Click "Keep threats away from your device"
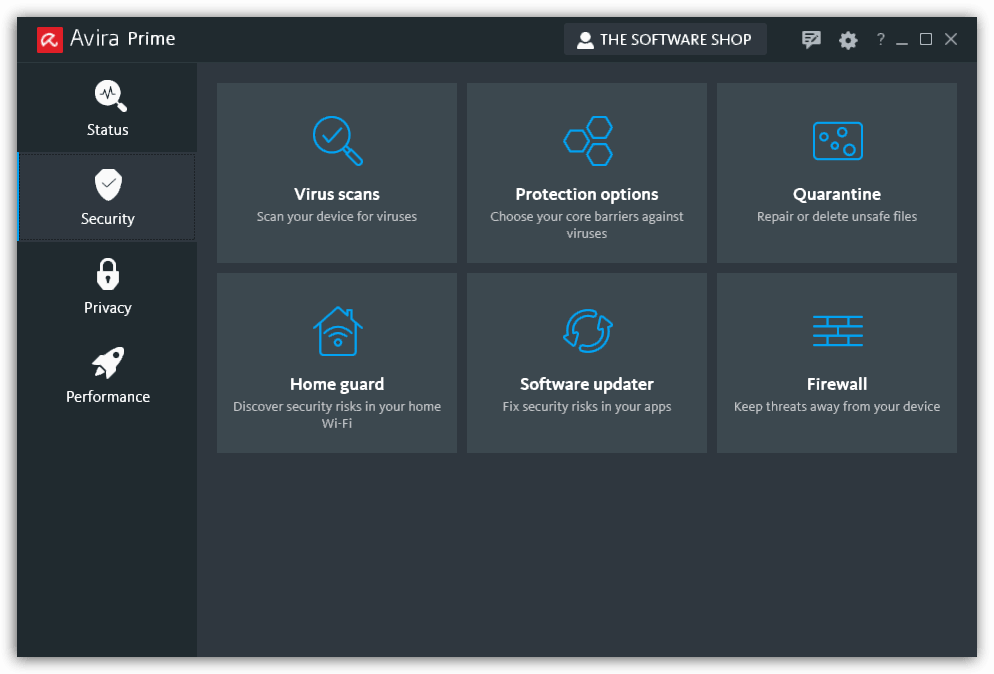The width and height of the screenshot is (994, 674). [837, 406]
